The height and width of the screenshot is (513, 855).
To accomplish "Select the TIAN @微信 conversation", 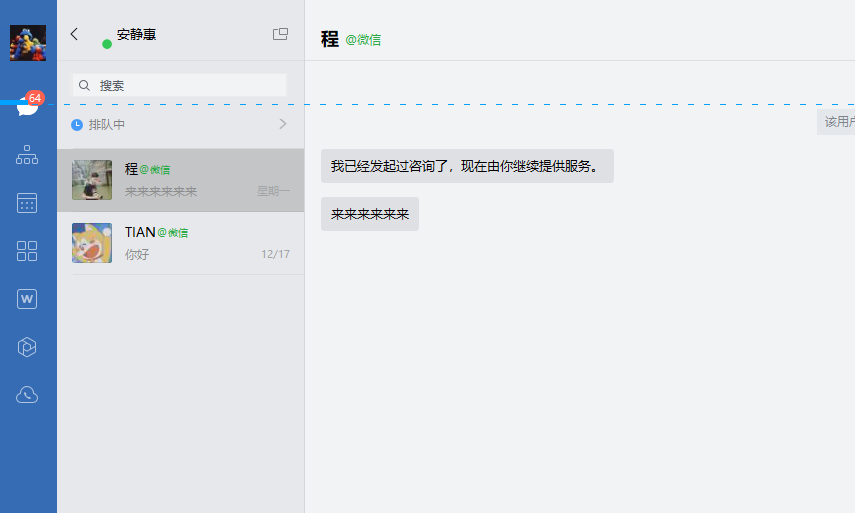I will [180, 243].
